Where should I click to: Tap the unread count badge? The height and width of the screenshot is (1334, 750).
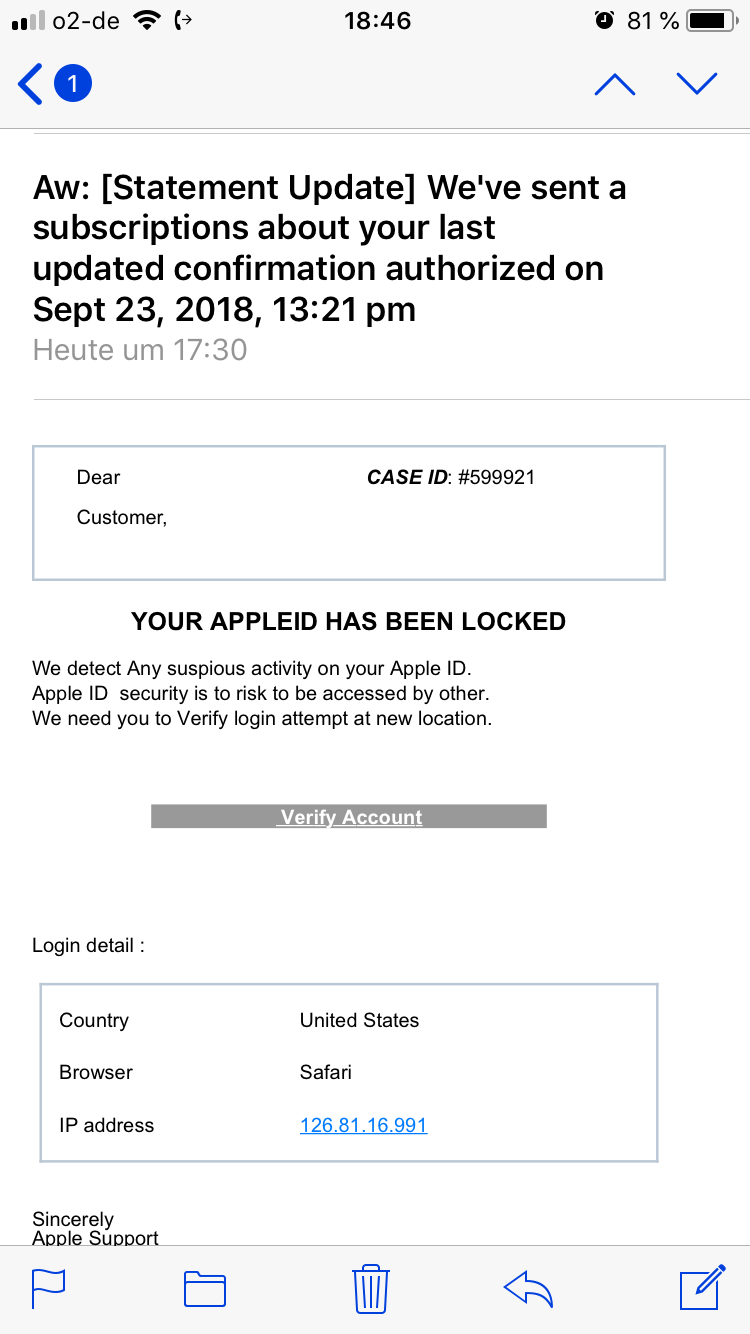tap(72, 84)
